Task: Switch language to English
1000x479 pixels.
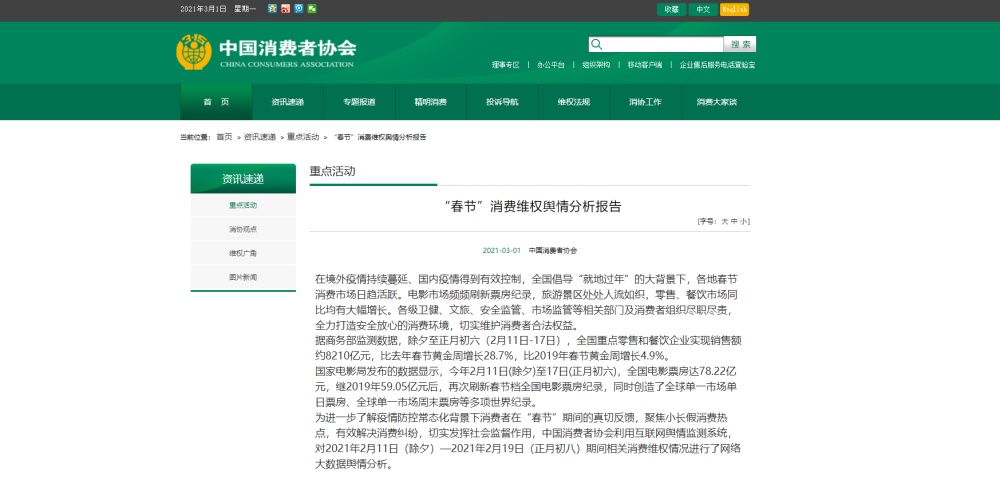Action: point(734,9)
